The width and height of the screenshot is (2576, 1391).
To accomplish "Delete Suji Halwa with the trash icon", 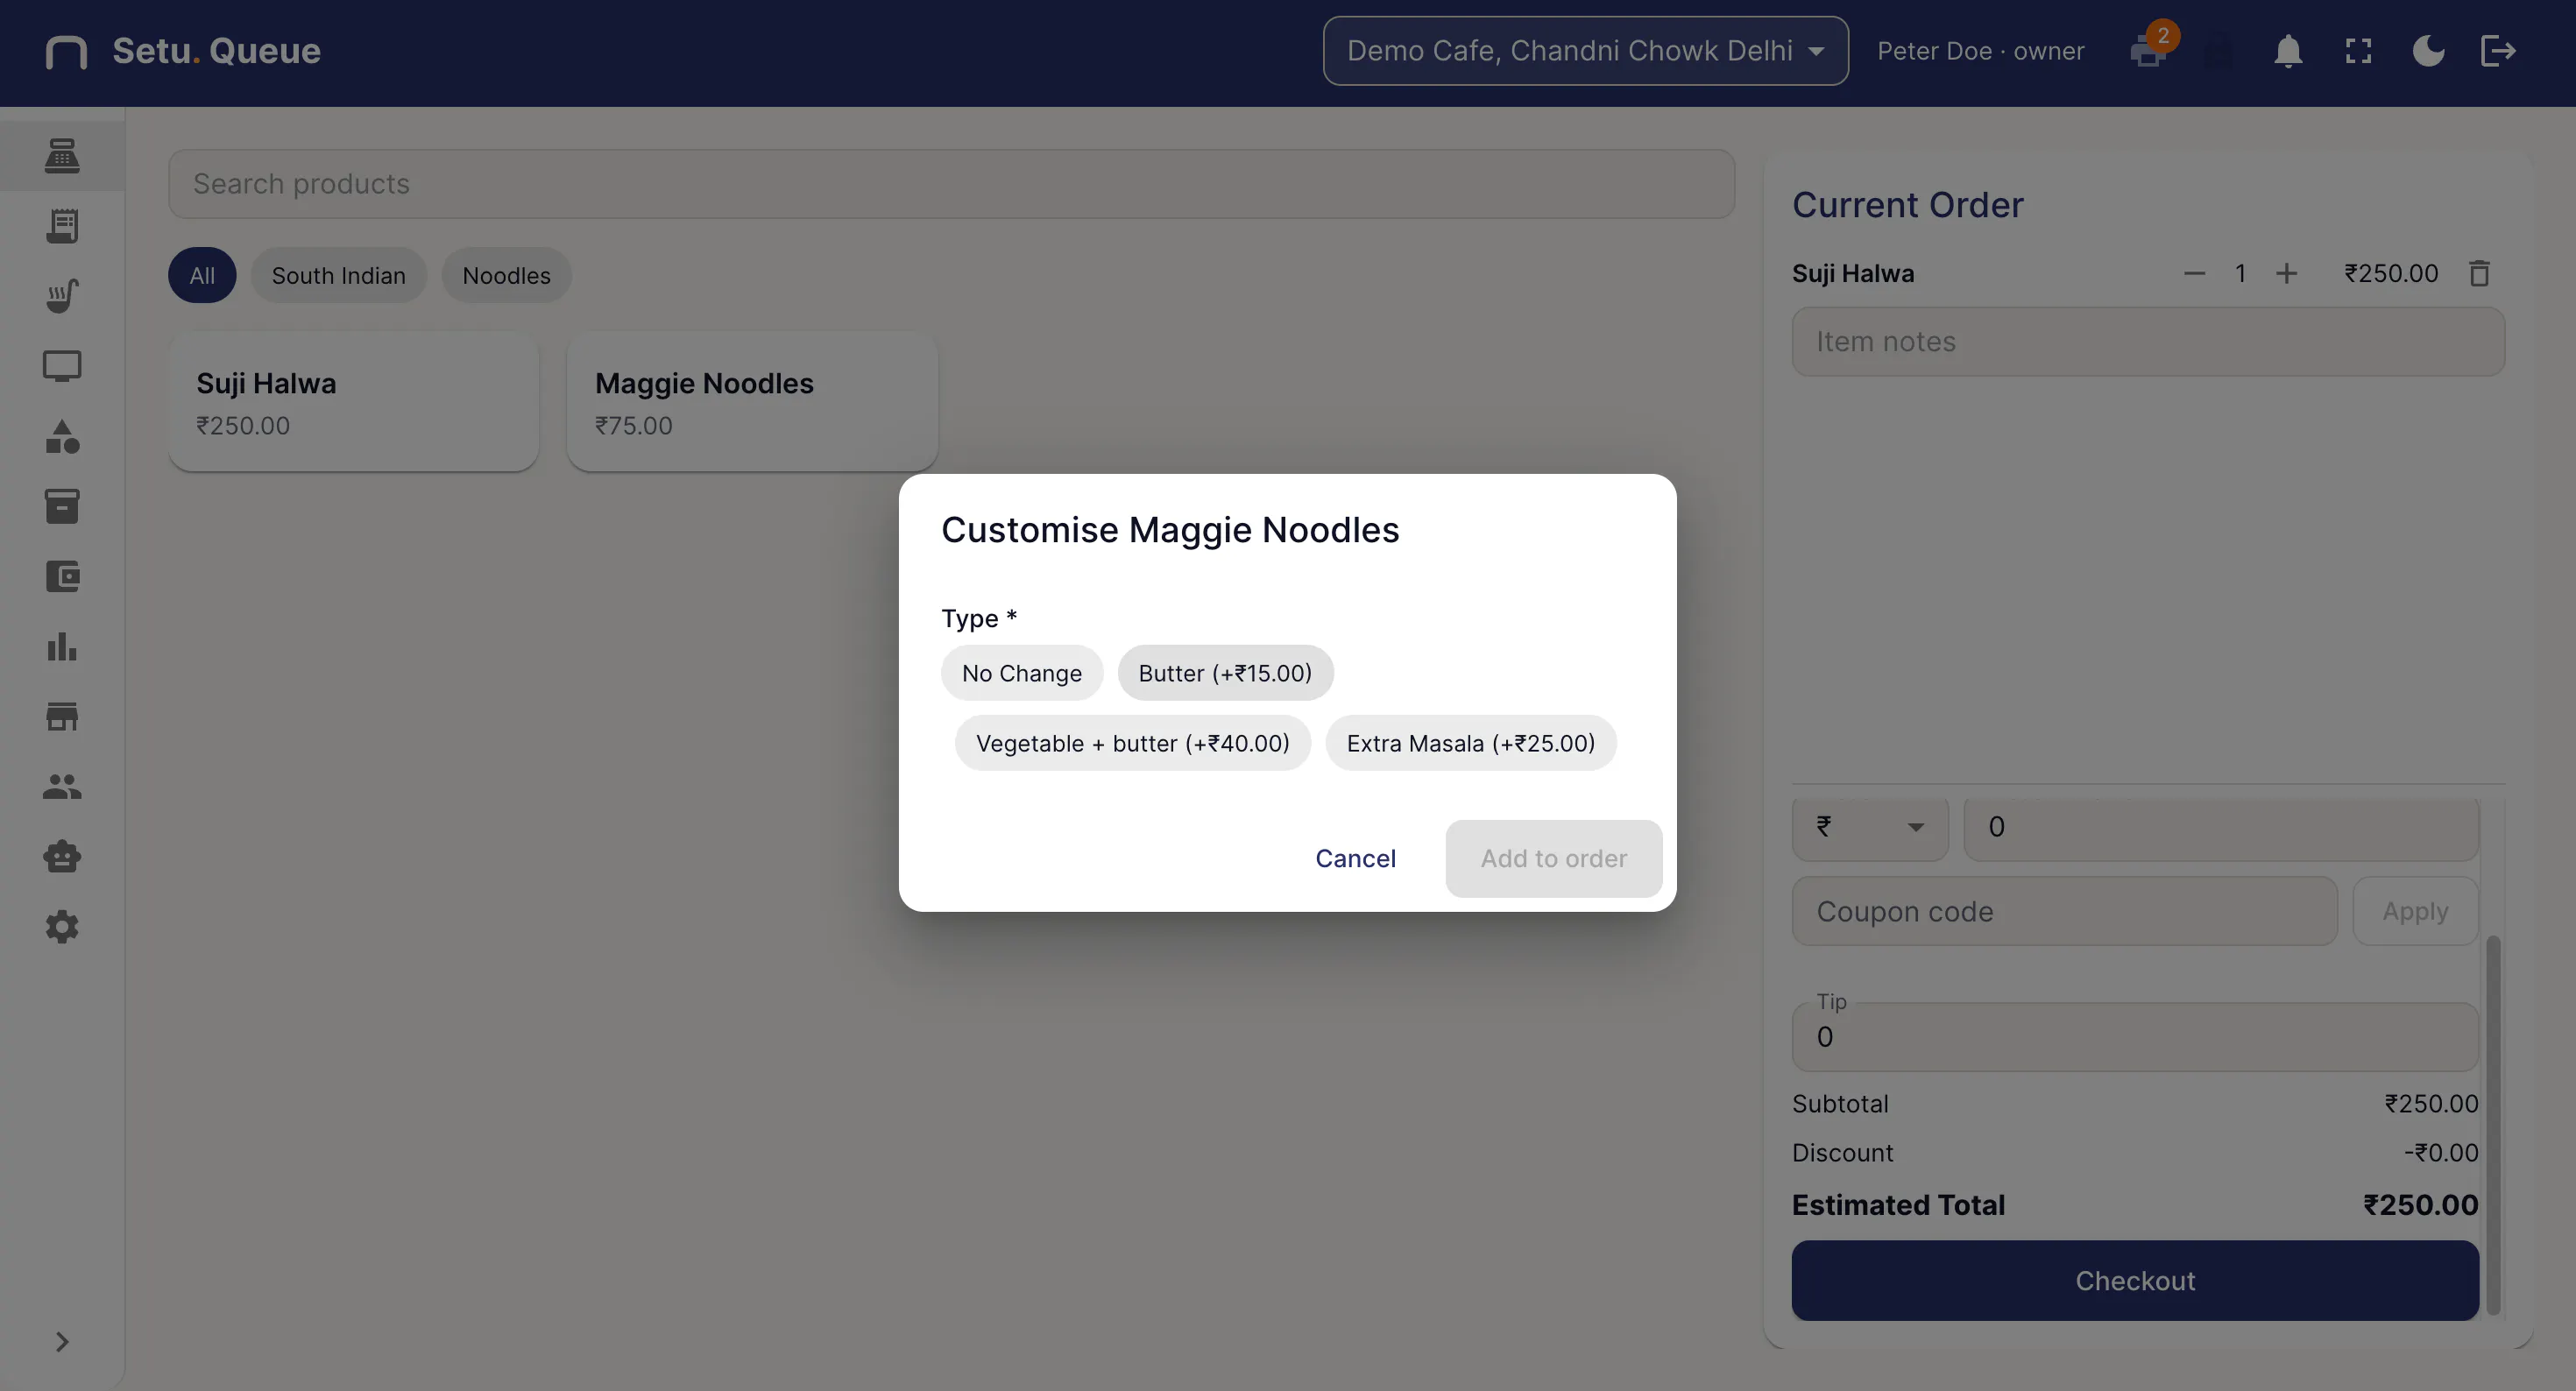I will [x=2479, y=273].
